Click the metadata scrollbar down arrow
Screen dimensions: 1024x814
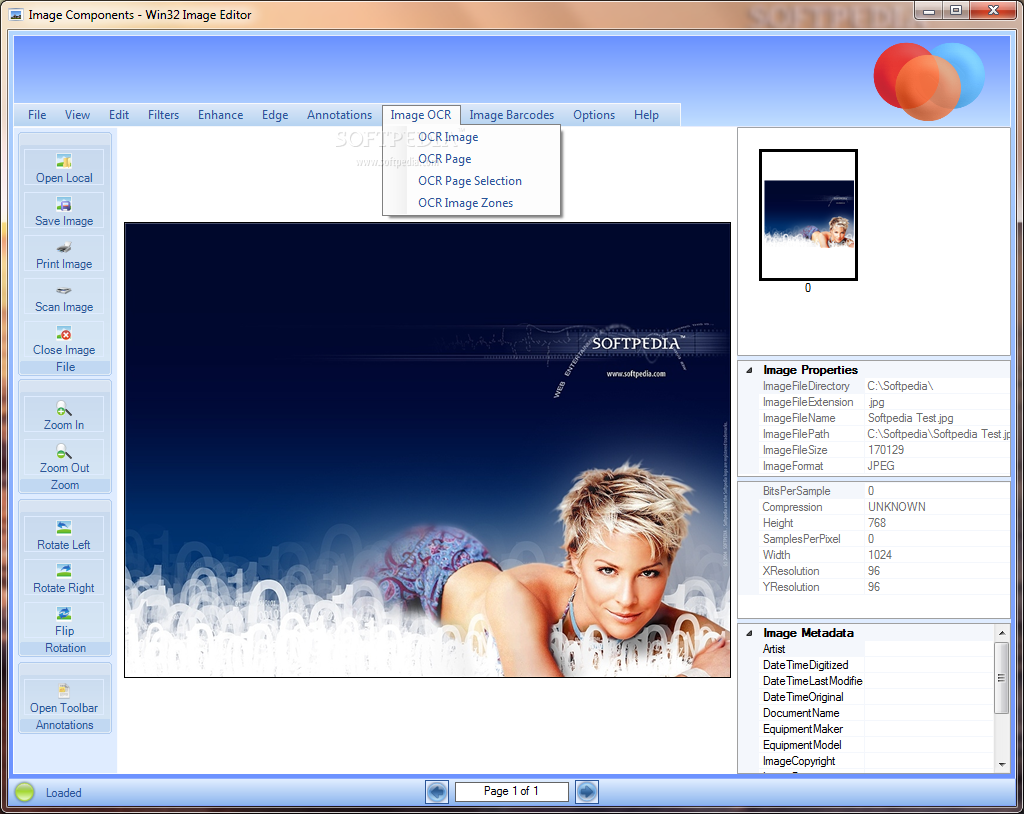(1002, 765)
